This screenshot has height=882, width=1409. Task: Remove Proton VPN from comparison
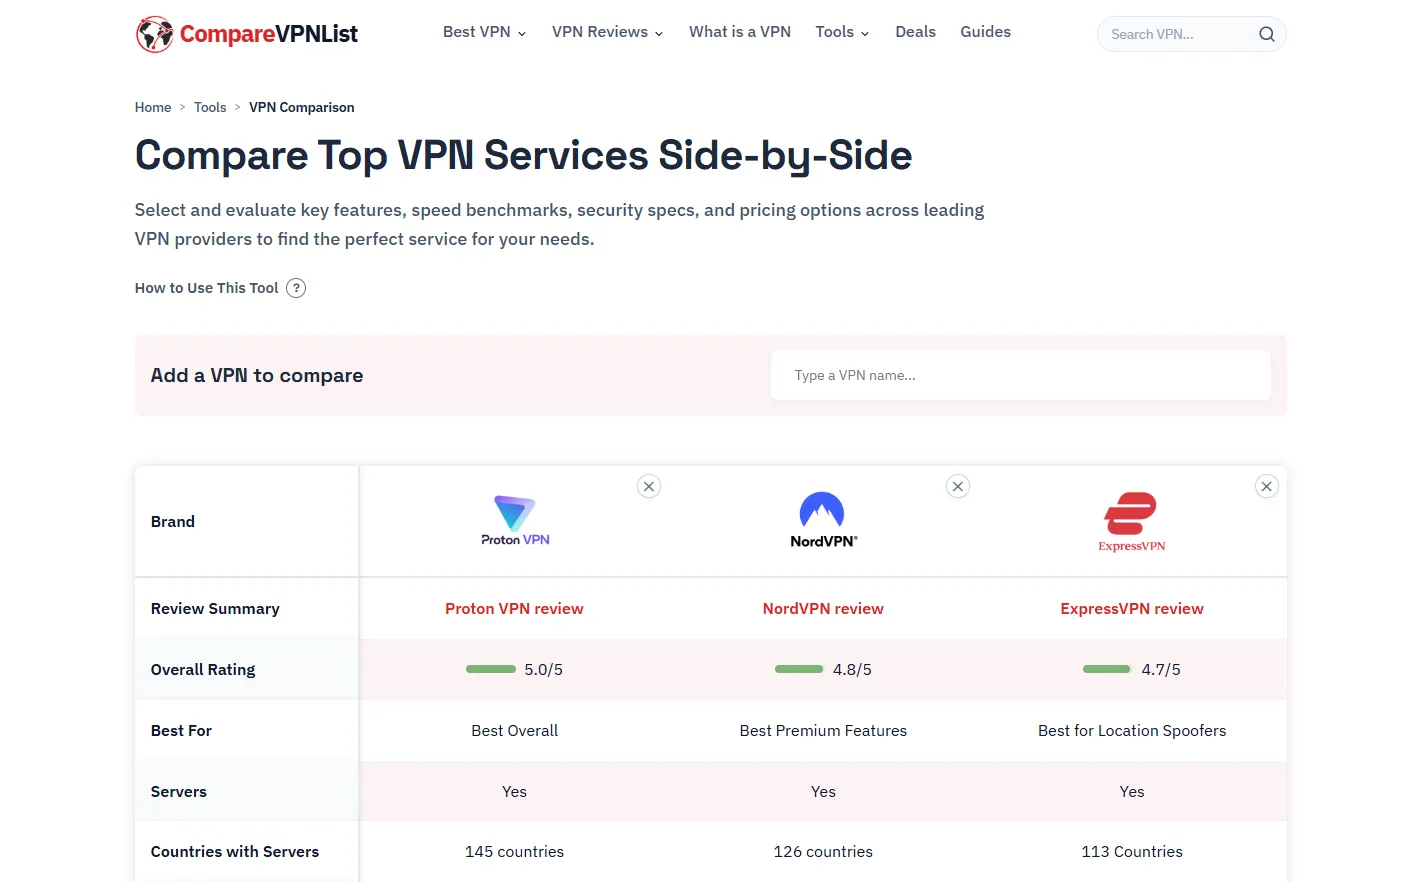click(649, 487)
